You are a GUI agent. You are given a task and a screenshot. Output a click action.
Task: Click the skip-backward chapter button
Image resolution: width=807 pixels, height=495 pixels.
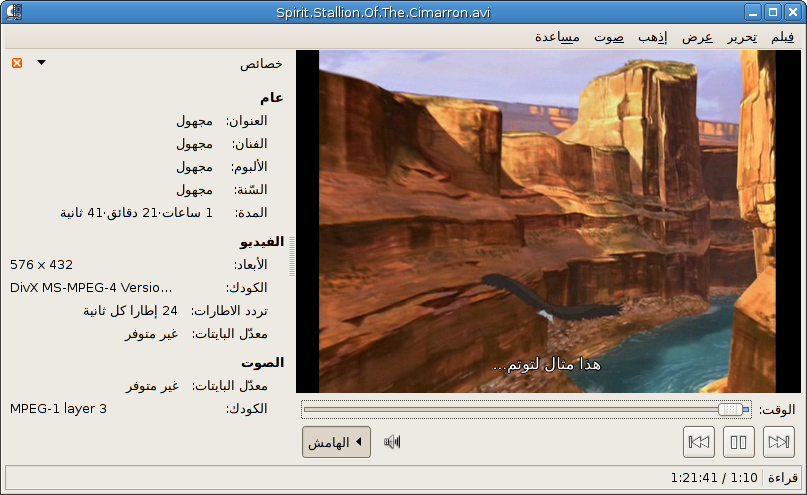point(699,441)
